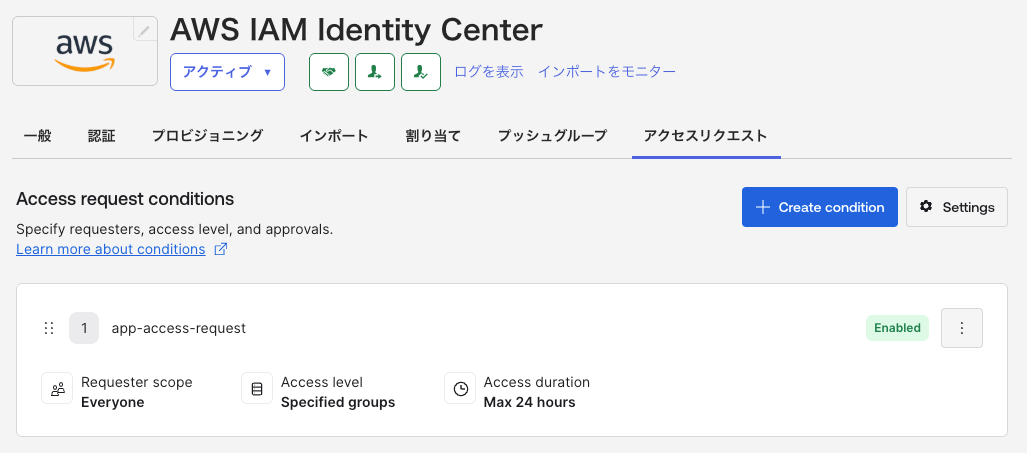
Task: Click the ログを表示 link
Action: tap(489, 72)
